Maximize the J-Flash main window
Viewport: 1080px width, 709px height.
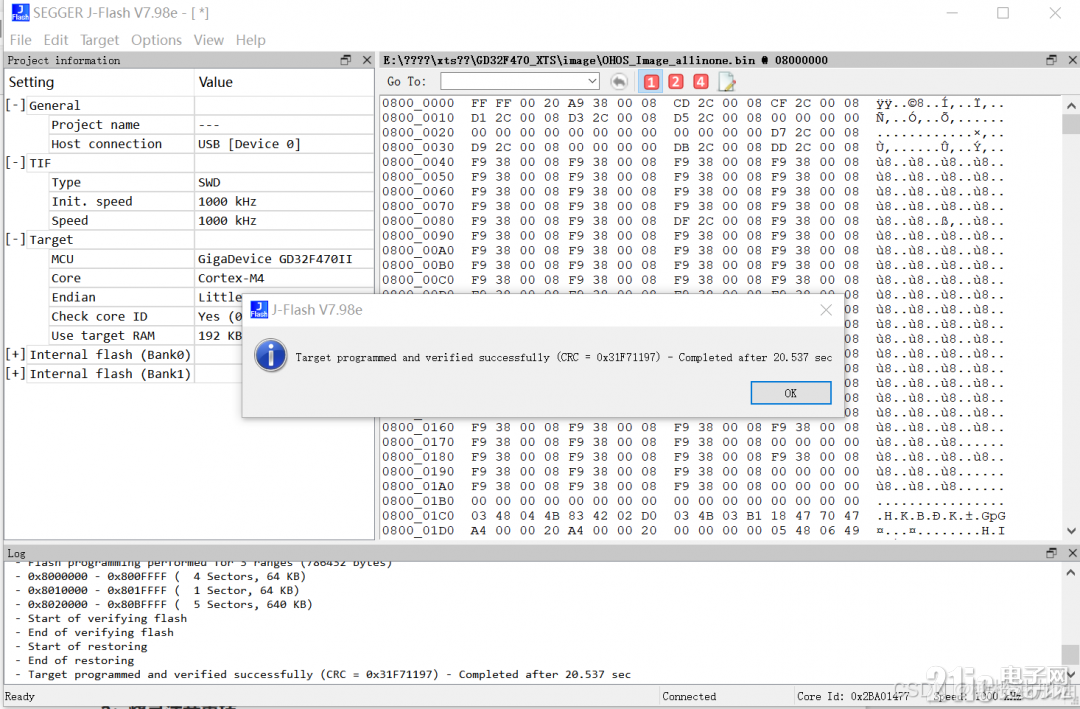click(1003, 13)
